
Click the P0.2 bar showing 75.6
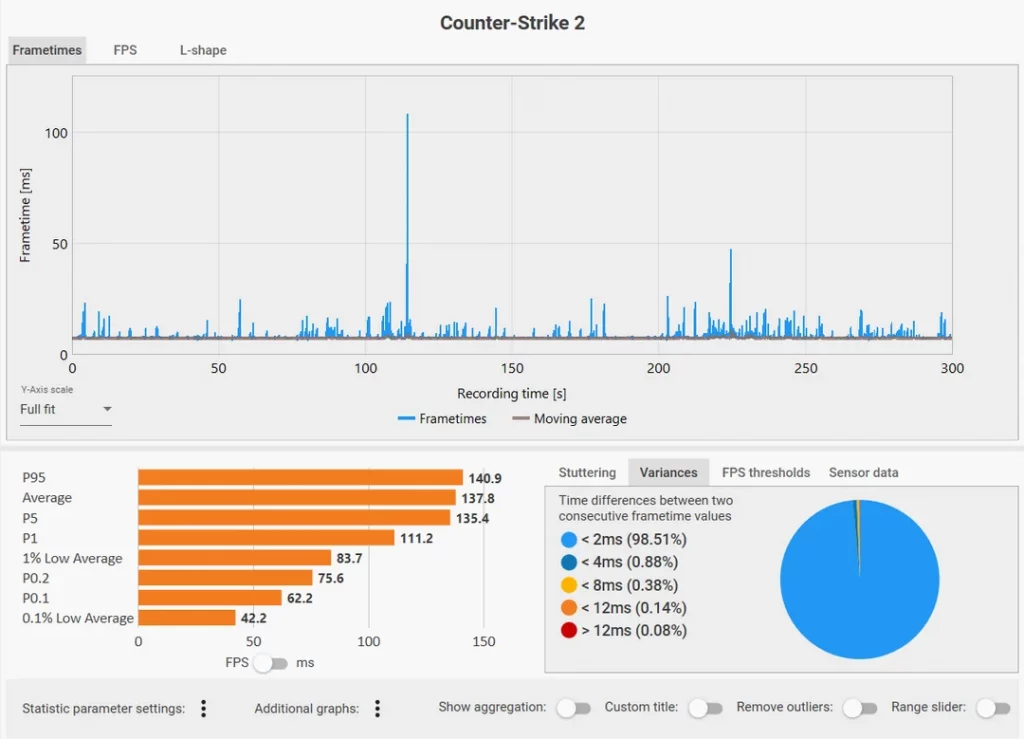pyautogui.click(x=225, y=578)
